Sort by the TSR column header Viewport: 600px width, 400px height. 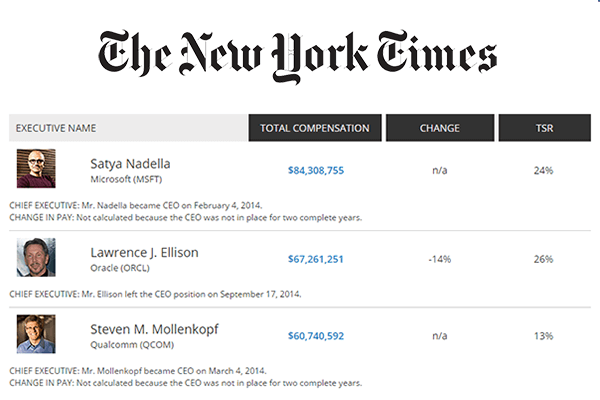[545, 128]
